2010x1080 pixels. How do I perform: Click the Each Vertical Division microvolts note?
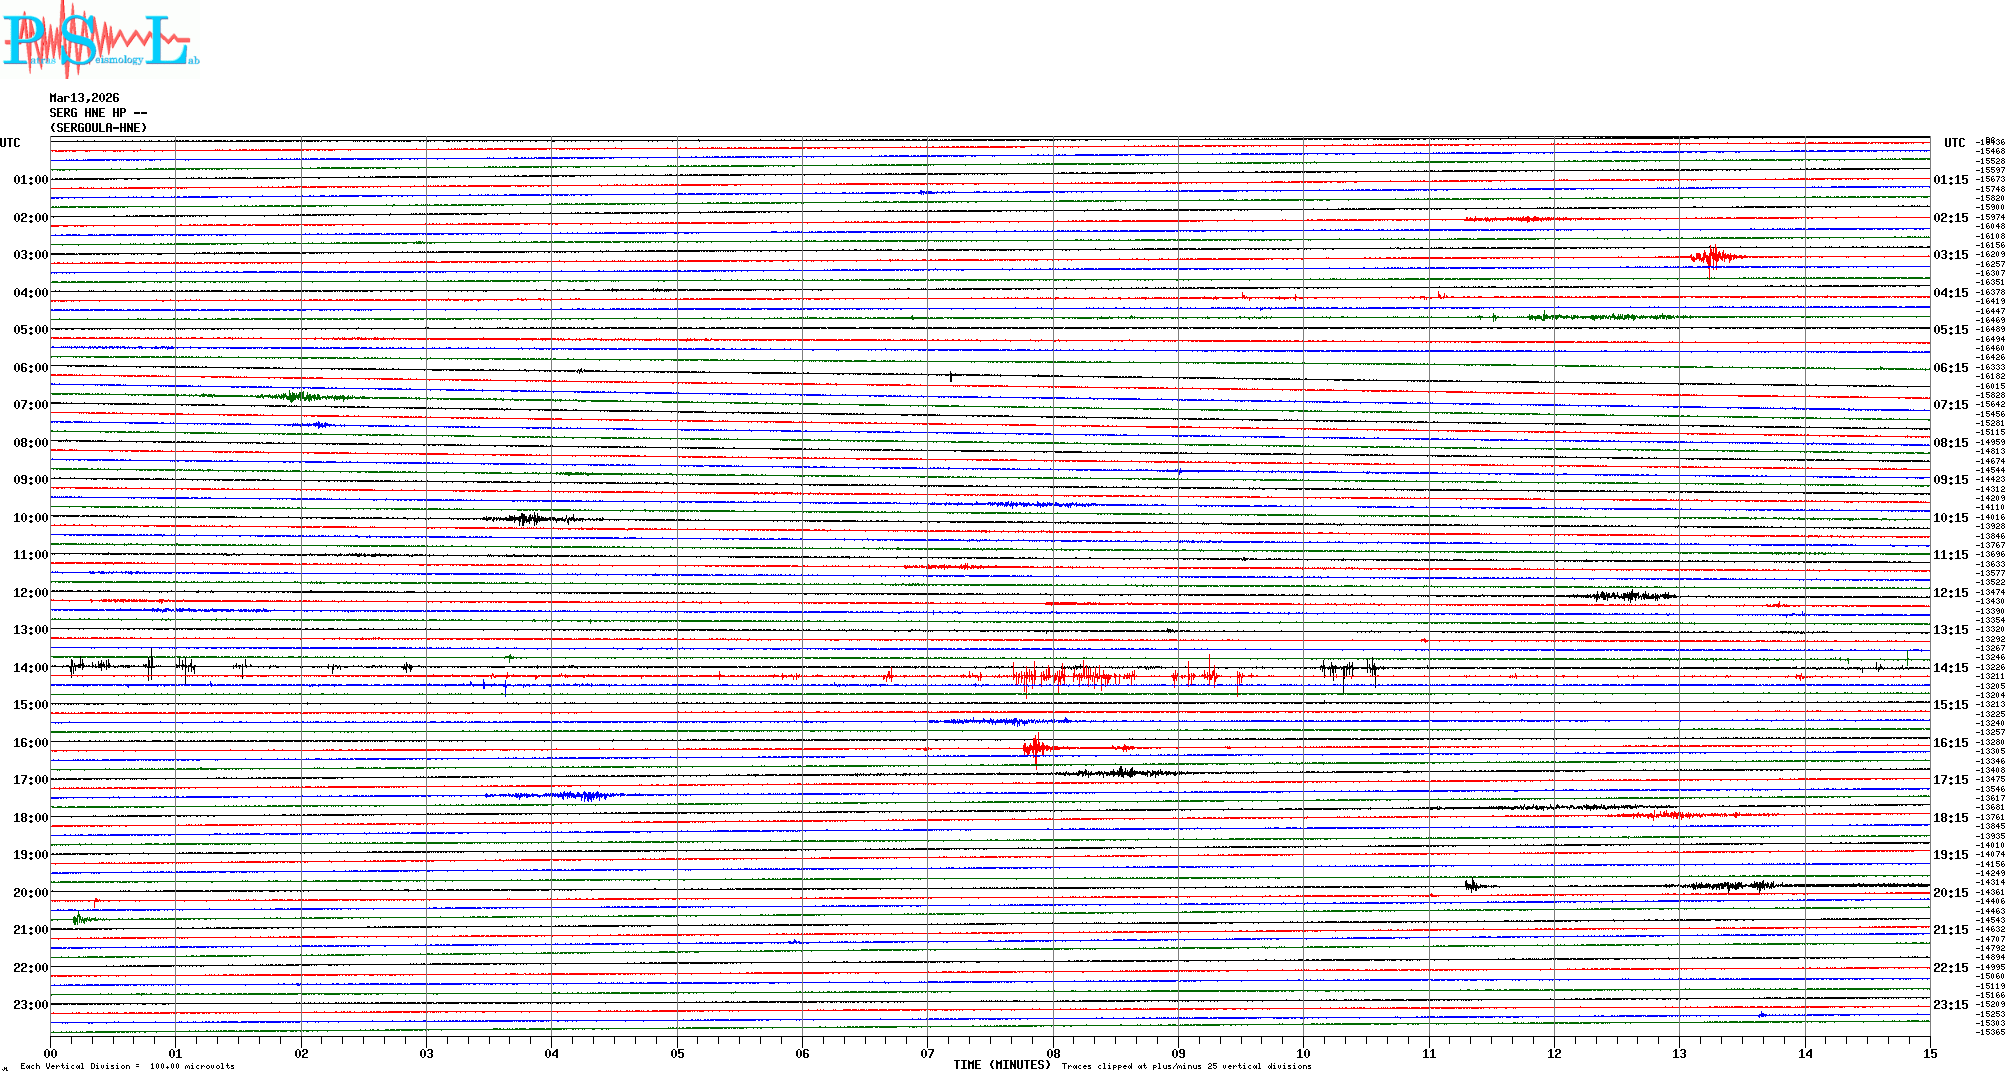tap(127, 1066)
